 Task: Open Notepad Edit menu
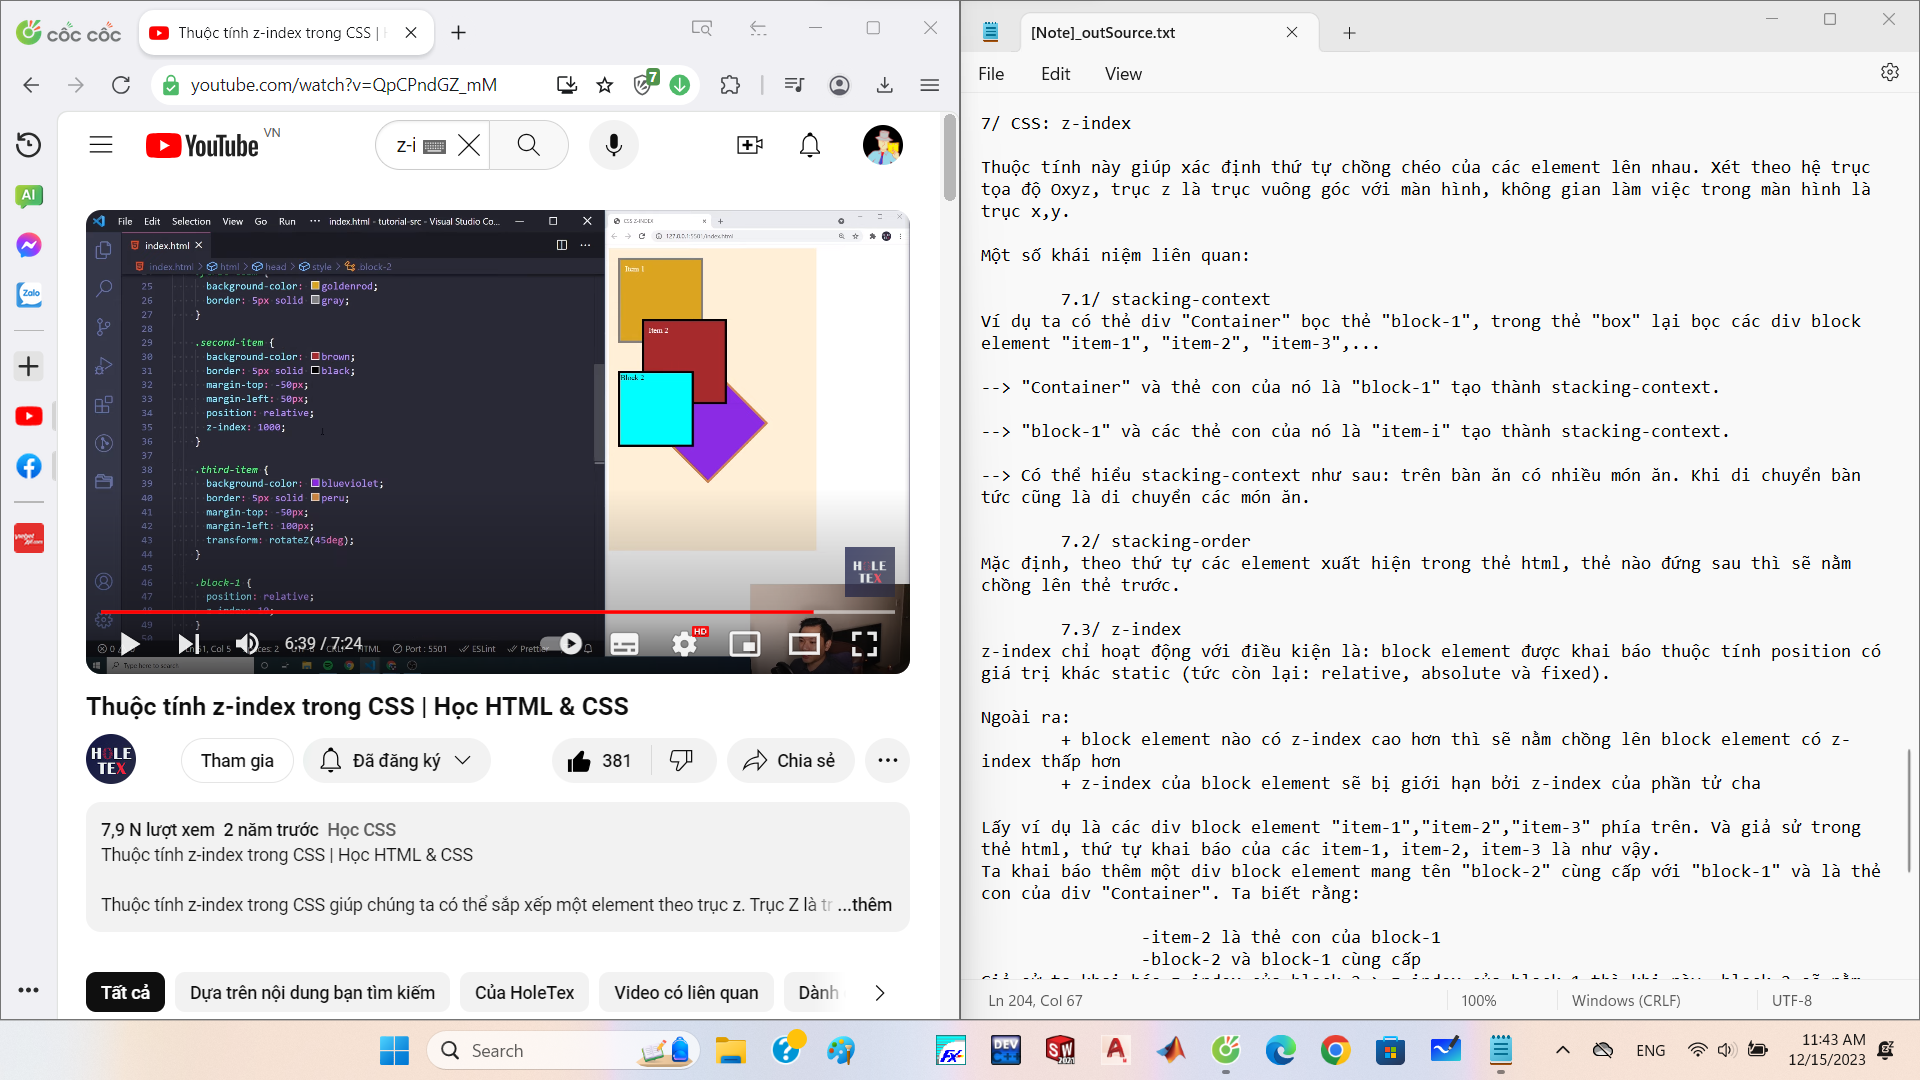[x=1055, y=74]
